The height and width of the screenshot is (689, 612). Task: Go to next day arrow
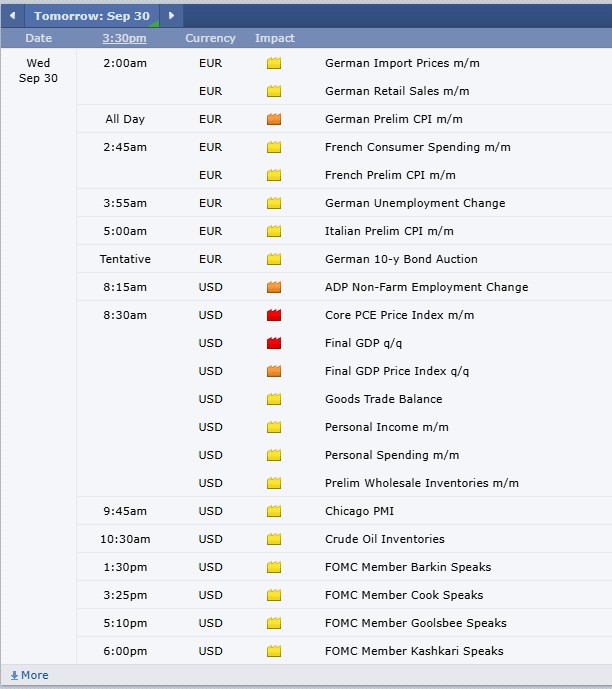pyautogui.click(x=171, y=16)
